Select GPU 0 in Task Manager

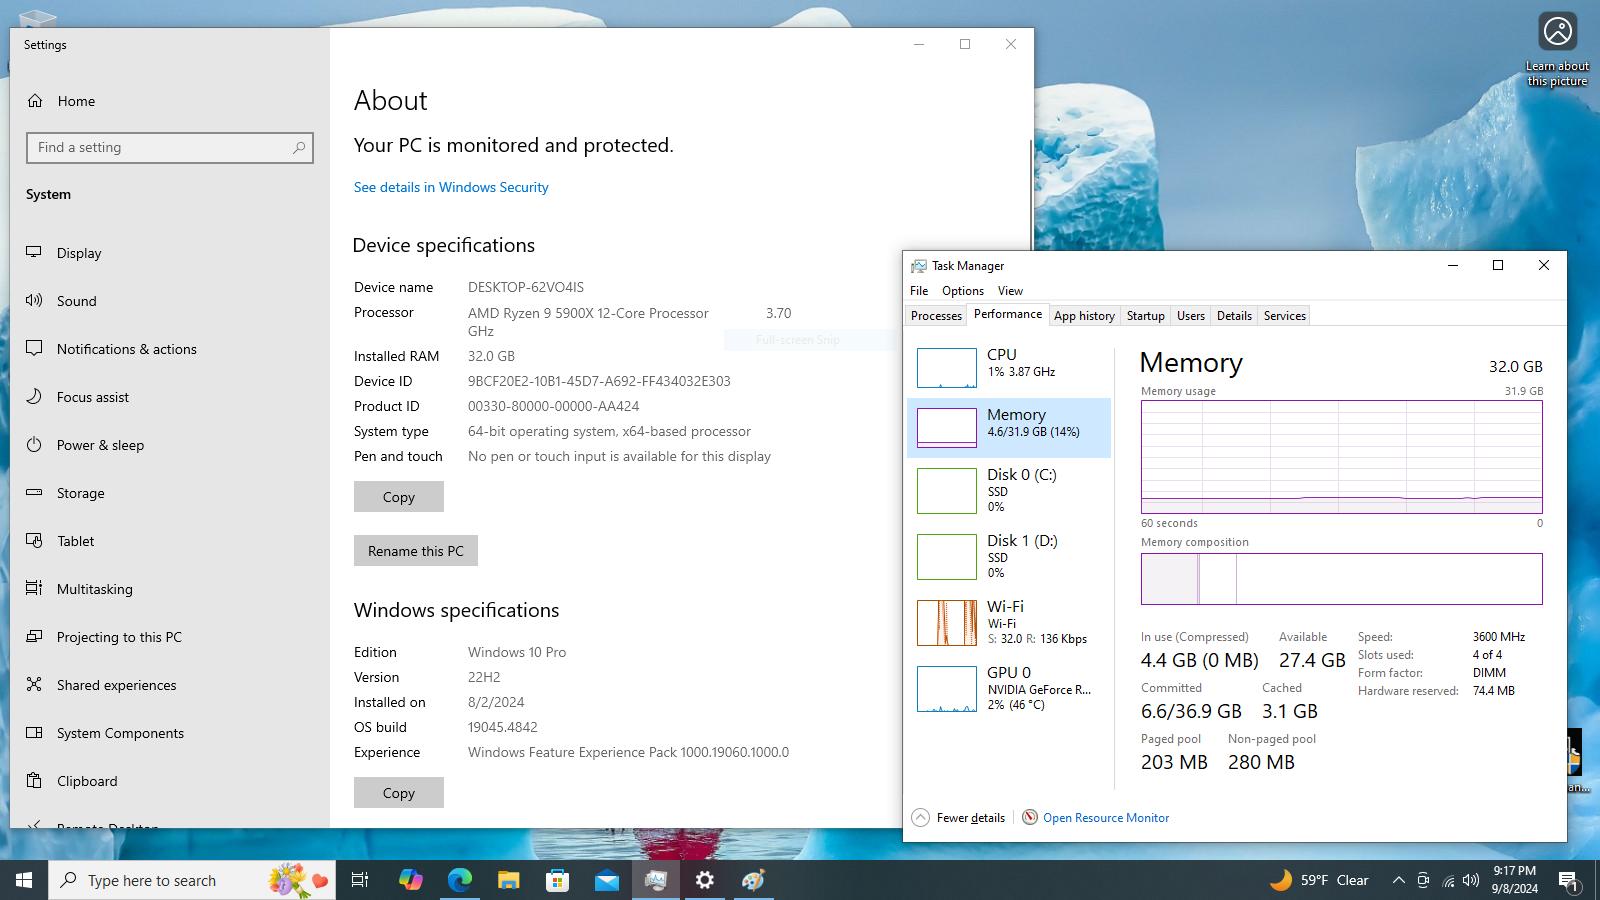point(1009,688)
